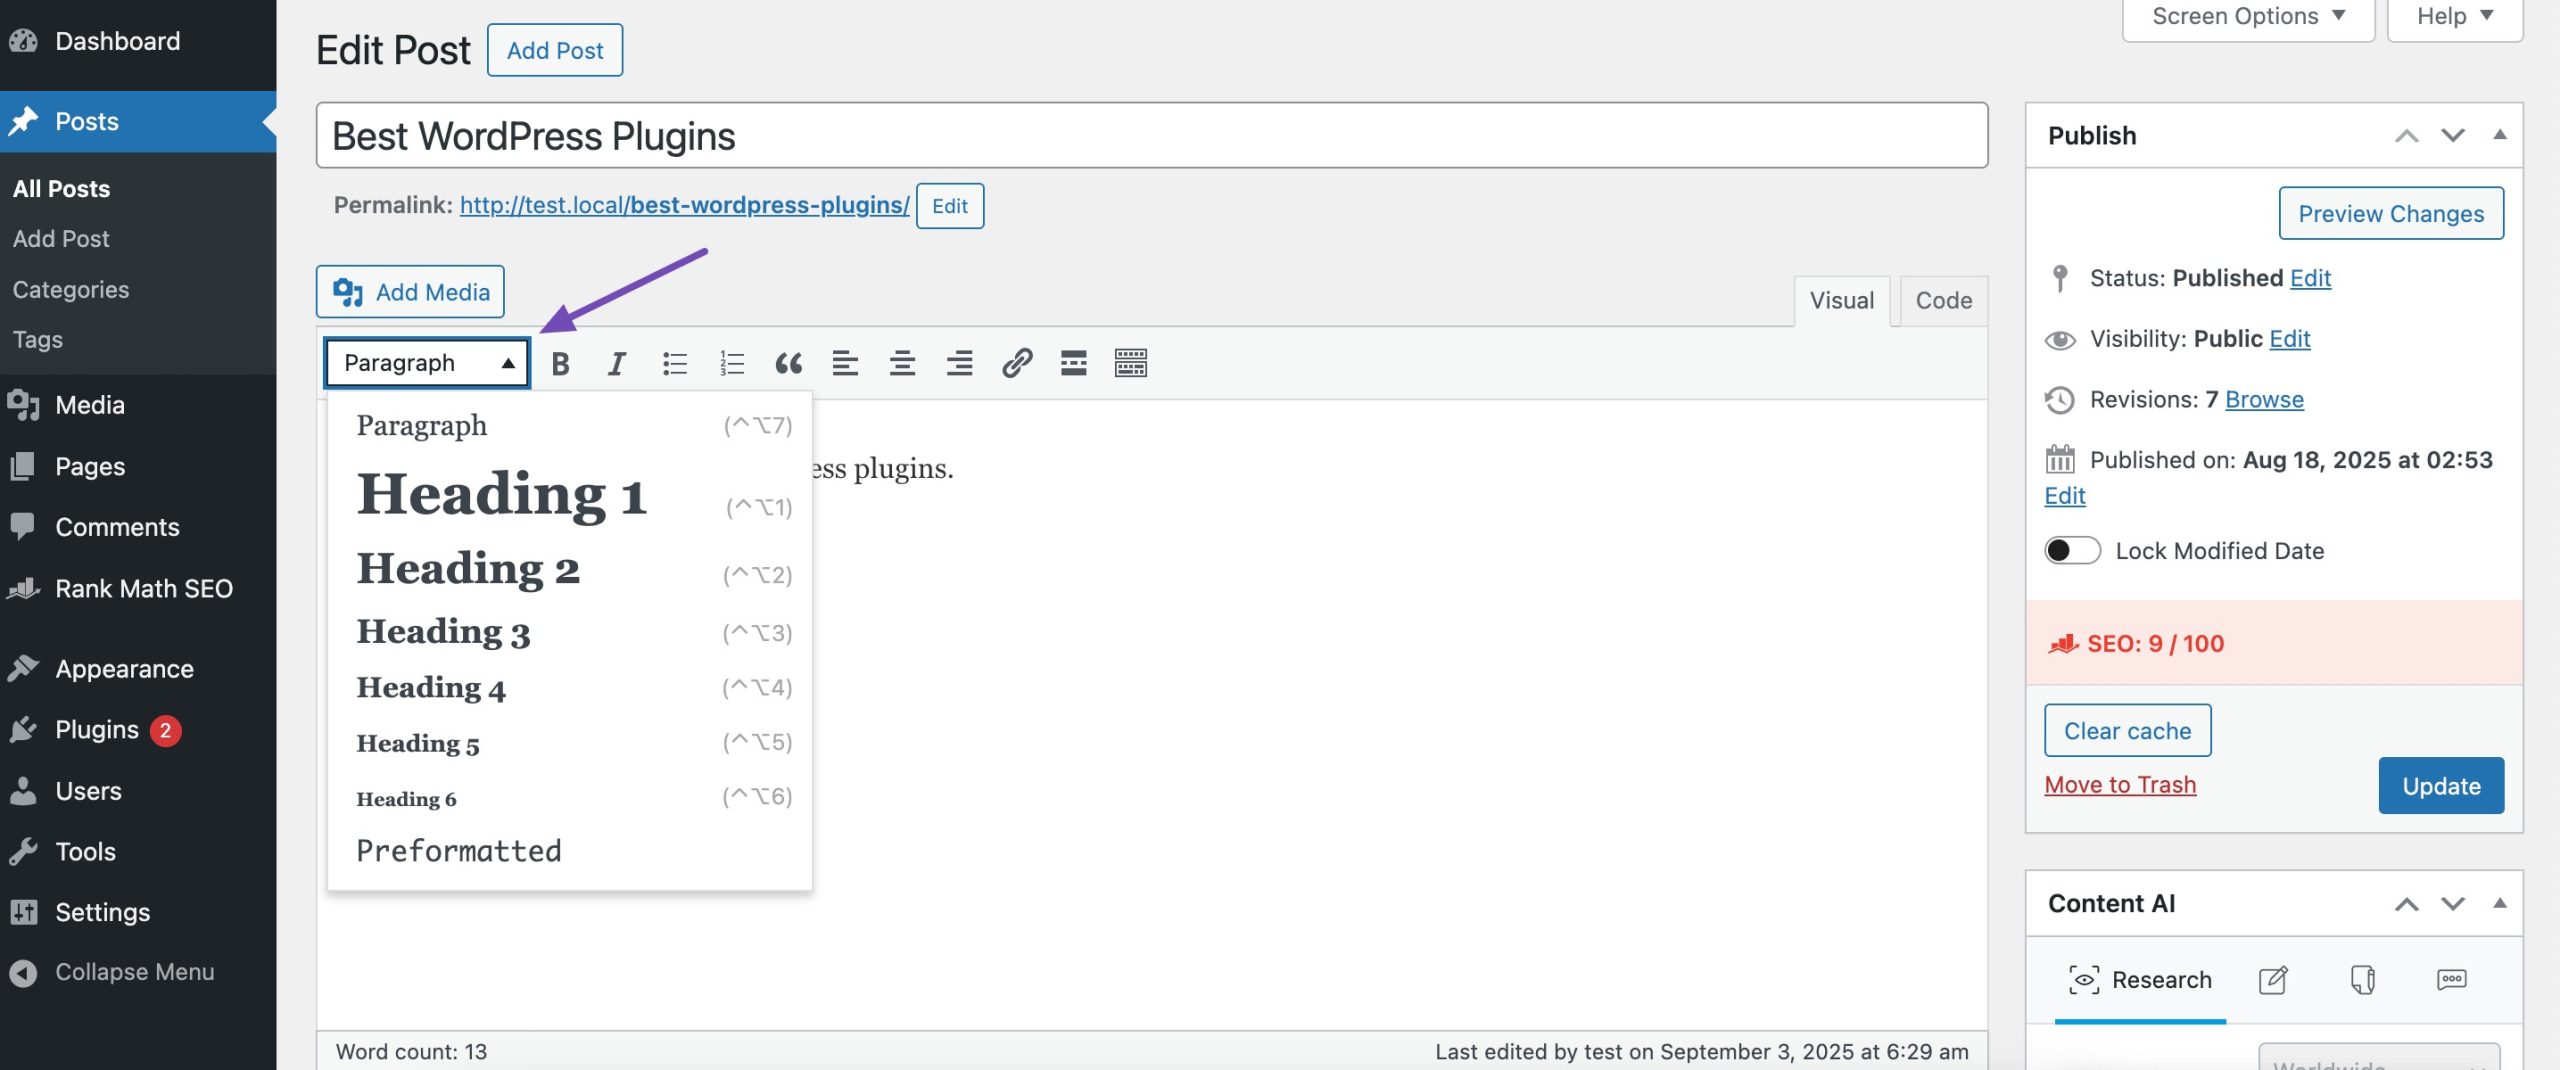Edit the post Visibility
Viewport: 2560px width, 1070px height.
pos(2289,339)
